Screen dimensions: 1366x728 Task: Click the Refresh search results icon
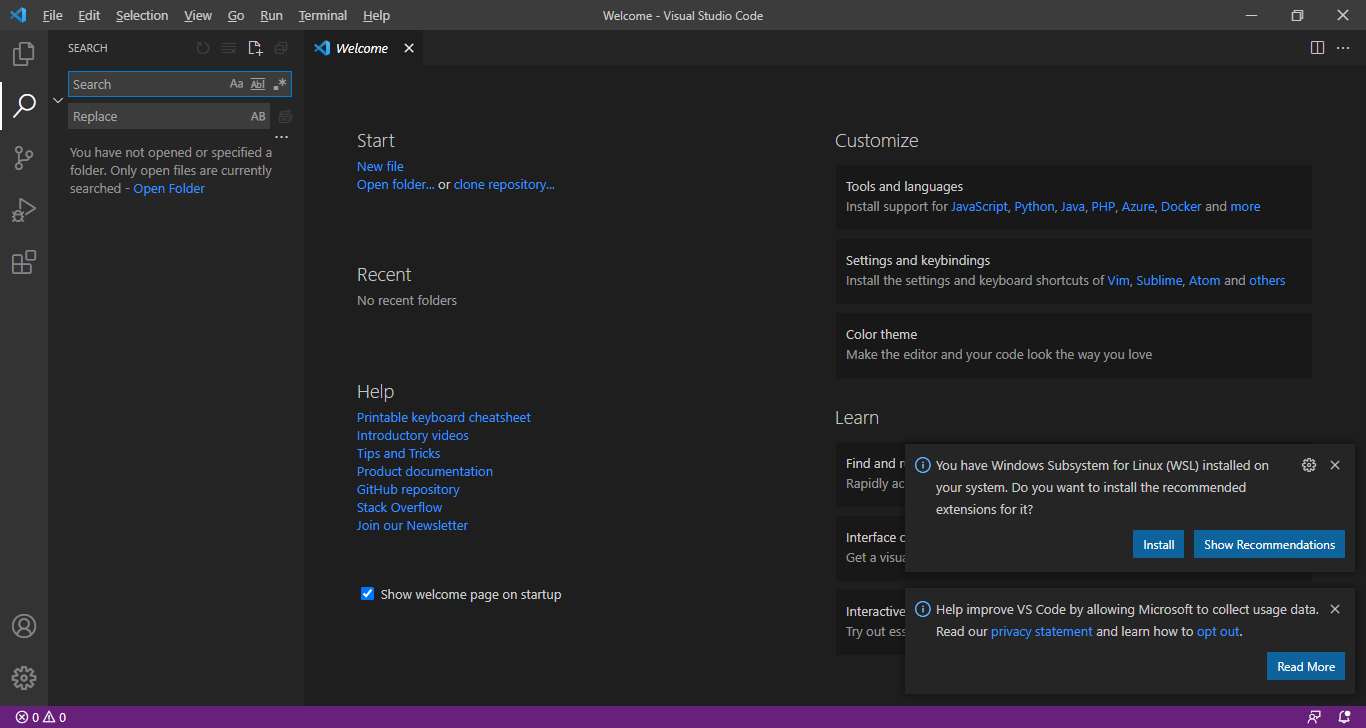point(203,48)
